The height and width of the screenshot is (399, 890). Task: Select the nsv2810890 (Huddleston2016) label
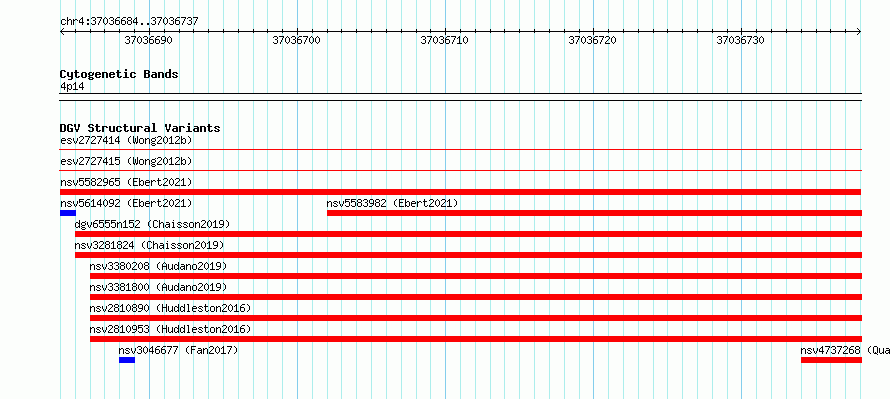170,308
